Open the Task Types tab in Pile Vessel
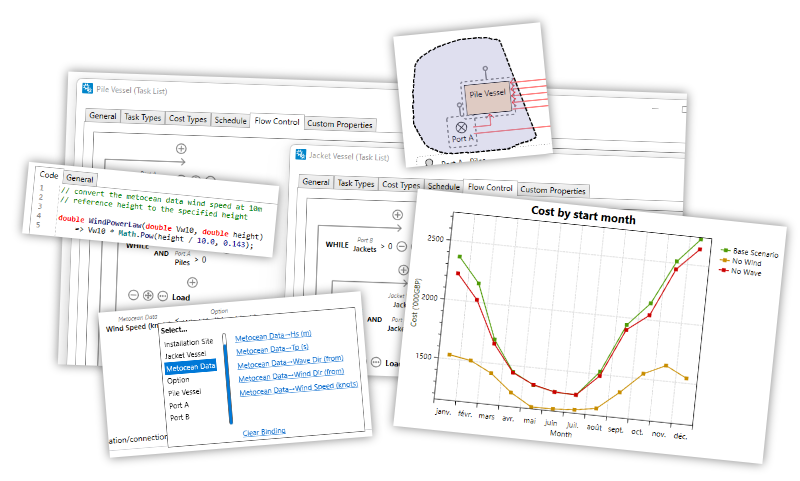The height and width of the screenshot is (481, 800). pos(142,118)
